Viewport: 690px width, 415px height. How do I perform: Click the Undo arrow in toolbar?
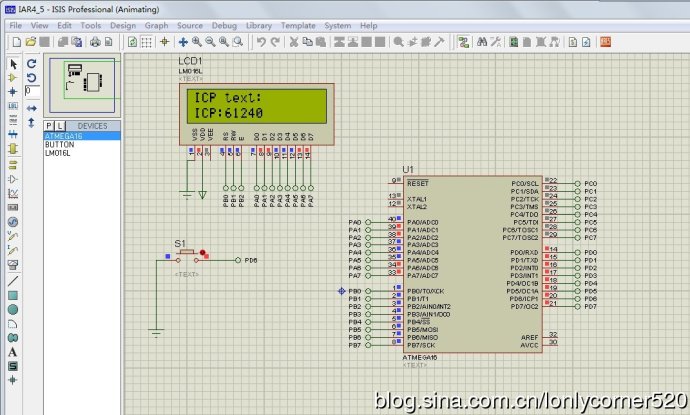tap(261, 42)
